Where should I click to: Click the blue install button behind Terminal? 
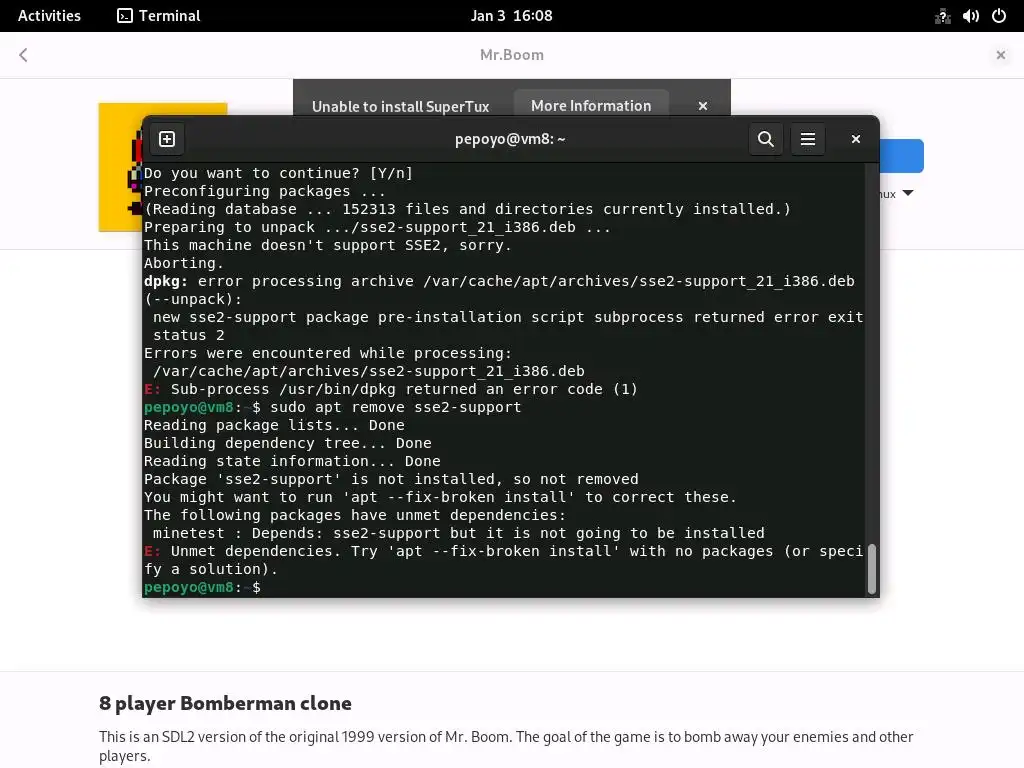pos(902,156)
